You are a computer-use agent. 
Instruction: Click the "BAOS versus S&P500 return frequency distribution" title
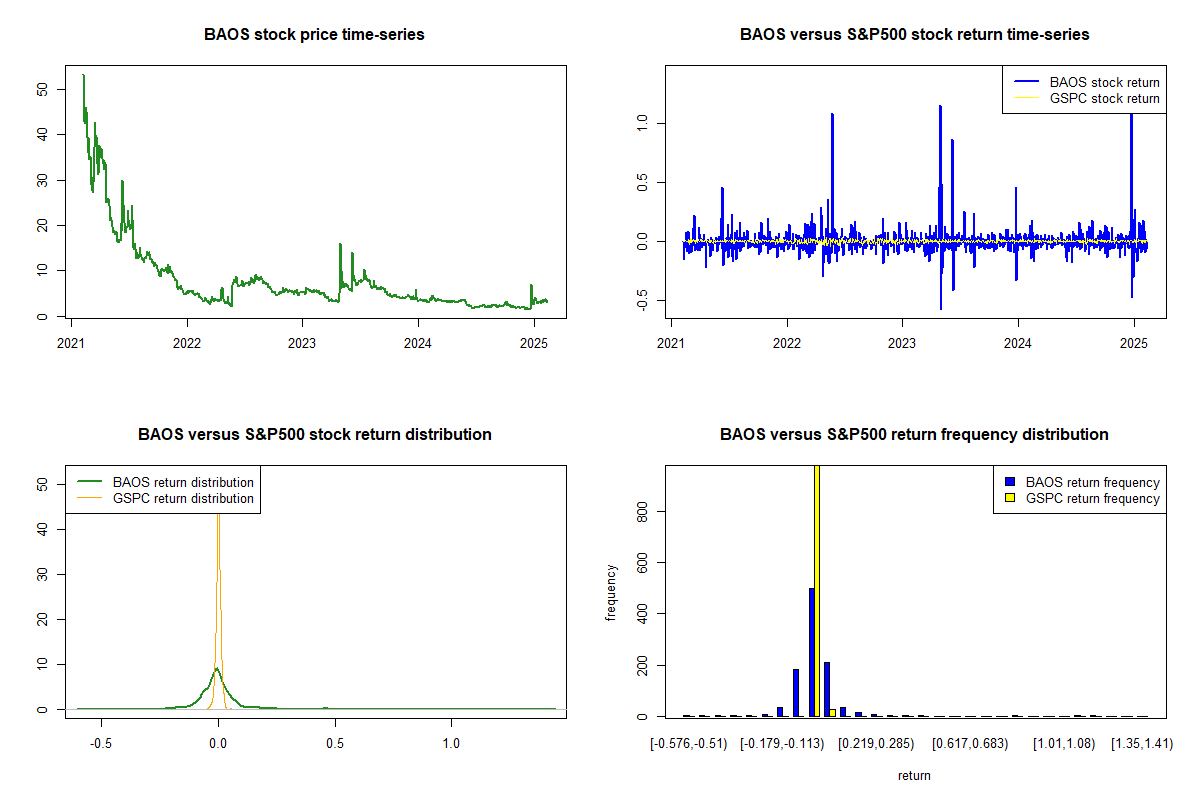pos(914,435)
